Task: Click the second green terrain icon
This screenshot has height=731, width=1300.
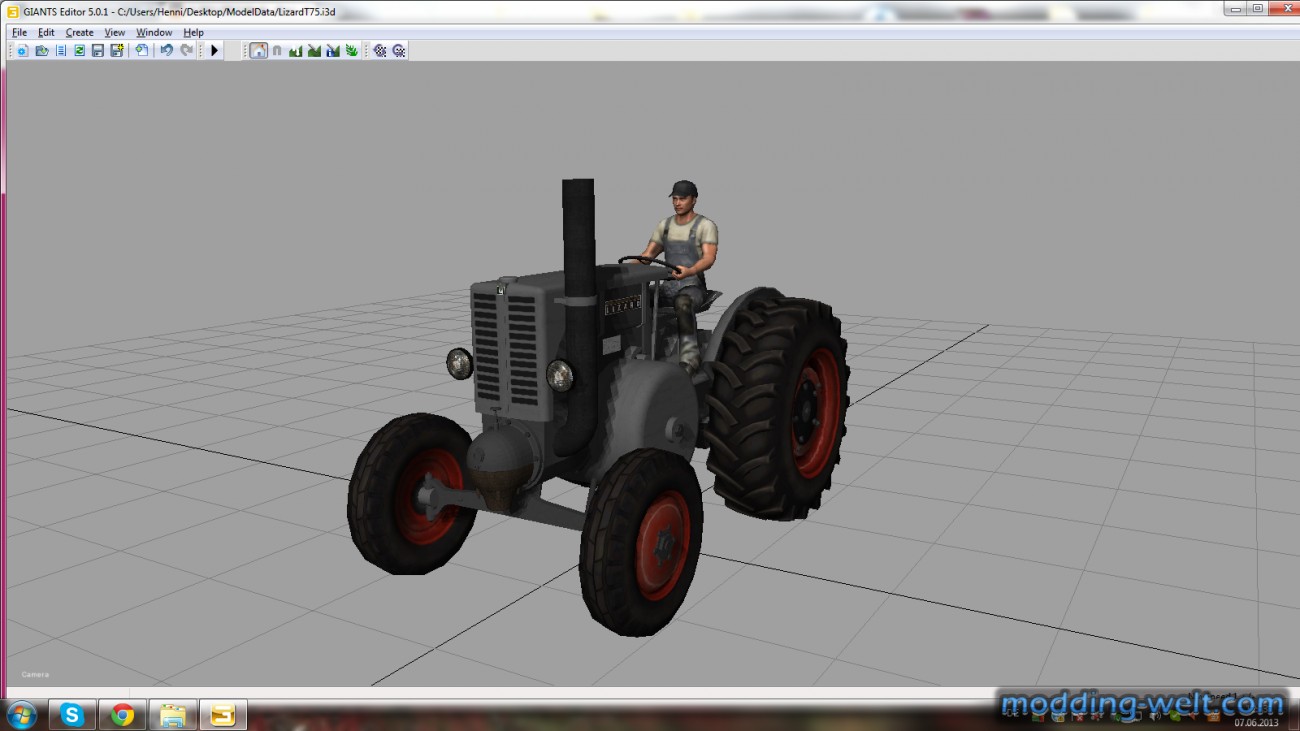Action: coord(314,50)
